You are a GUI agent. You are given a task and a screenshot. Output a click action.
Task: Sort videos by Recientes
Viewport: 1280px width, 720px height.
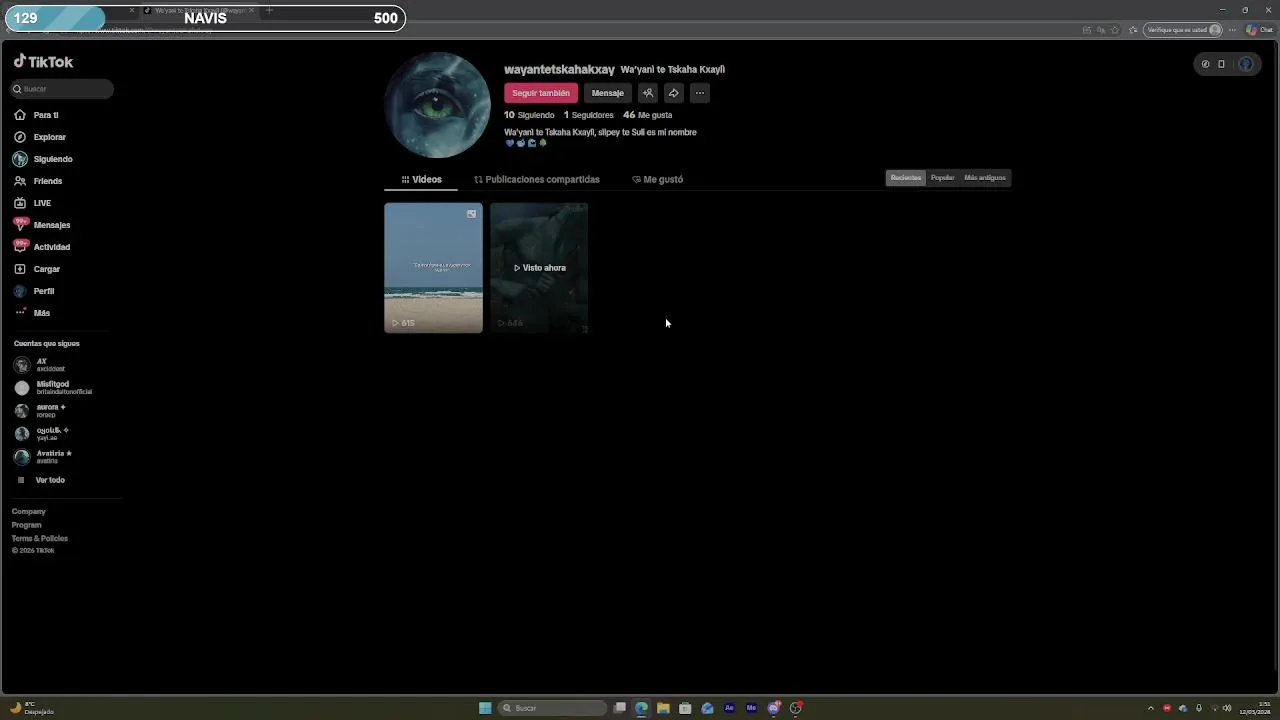pyautogui.click(x=906, y=178)
